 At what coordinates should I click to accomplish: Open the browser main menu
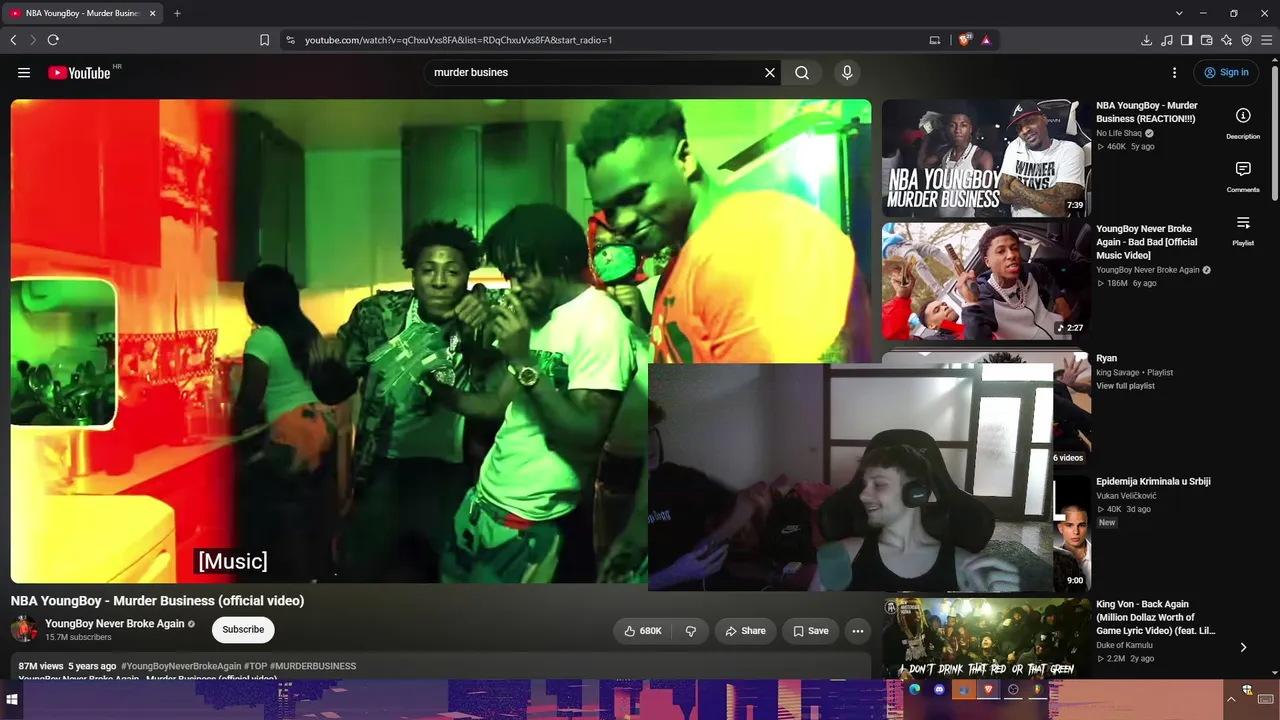point(1266,40)
